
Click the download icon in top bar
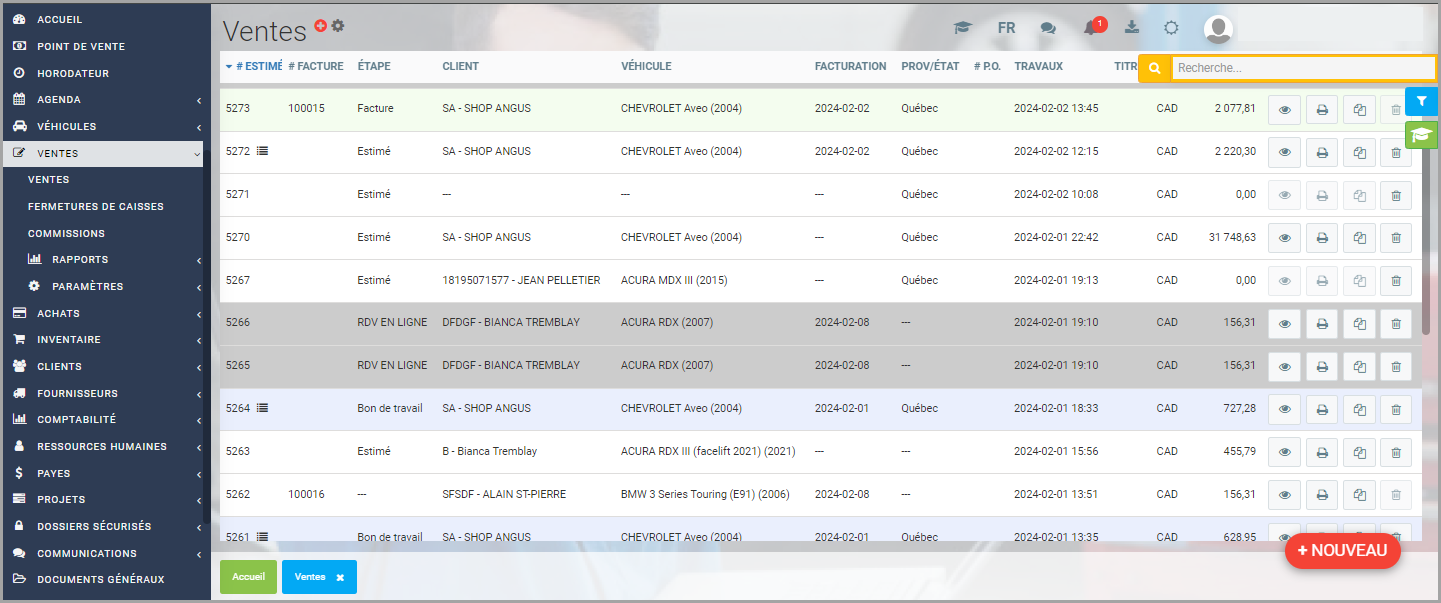point(1132,27)
